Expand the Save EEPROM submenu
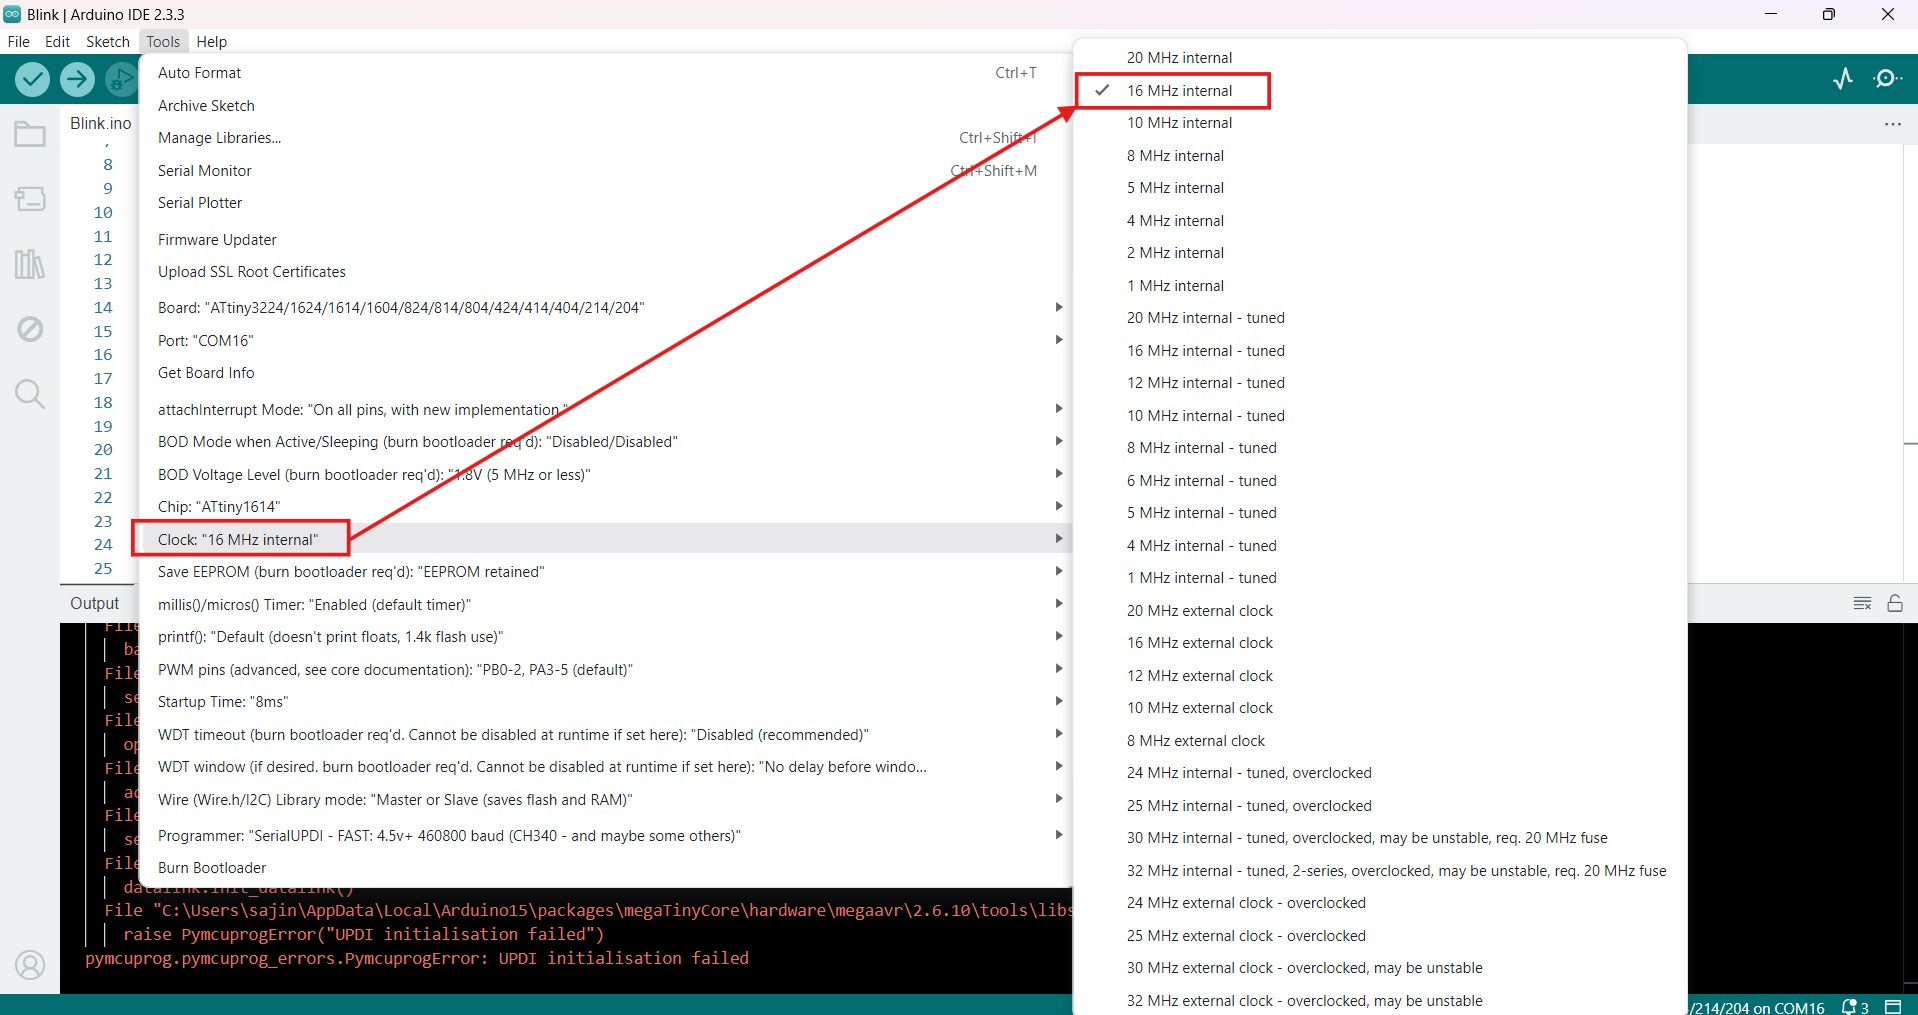 (x=604, y=572)
